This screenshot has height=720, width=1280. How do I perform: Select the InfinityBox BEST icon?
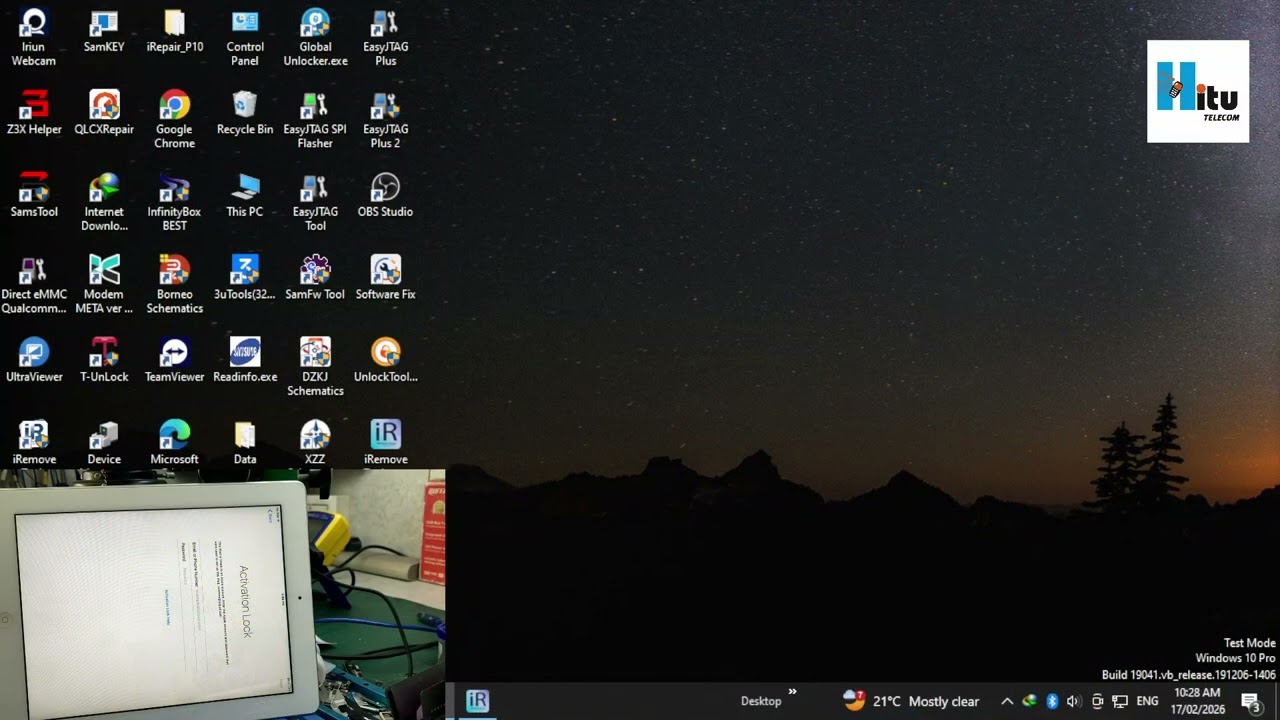[x=174, y=203]
